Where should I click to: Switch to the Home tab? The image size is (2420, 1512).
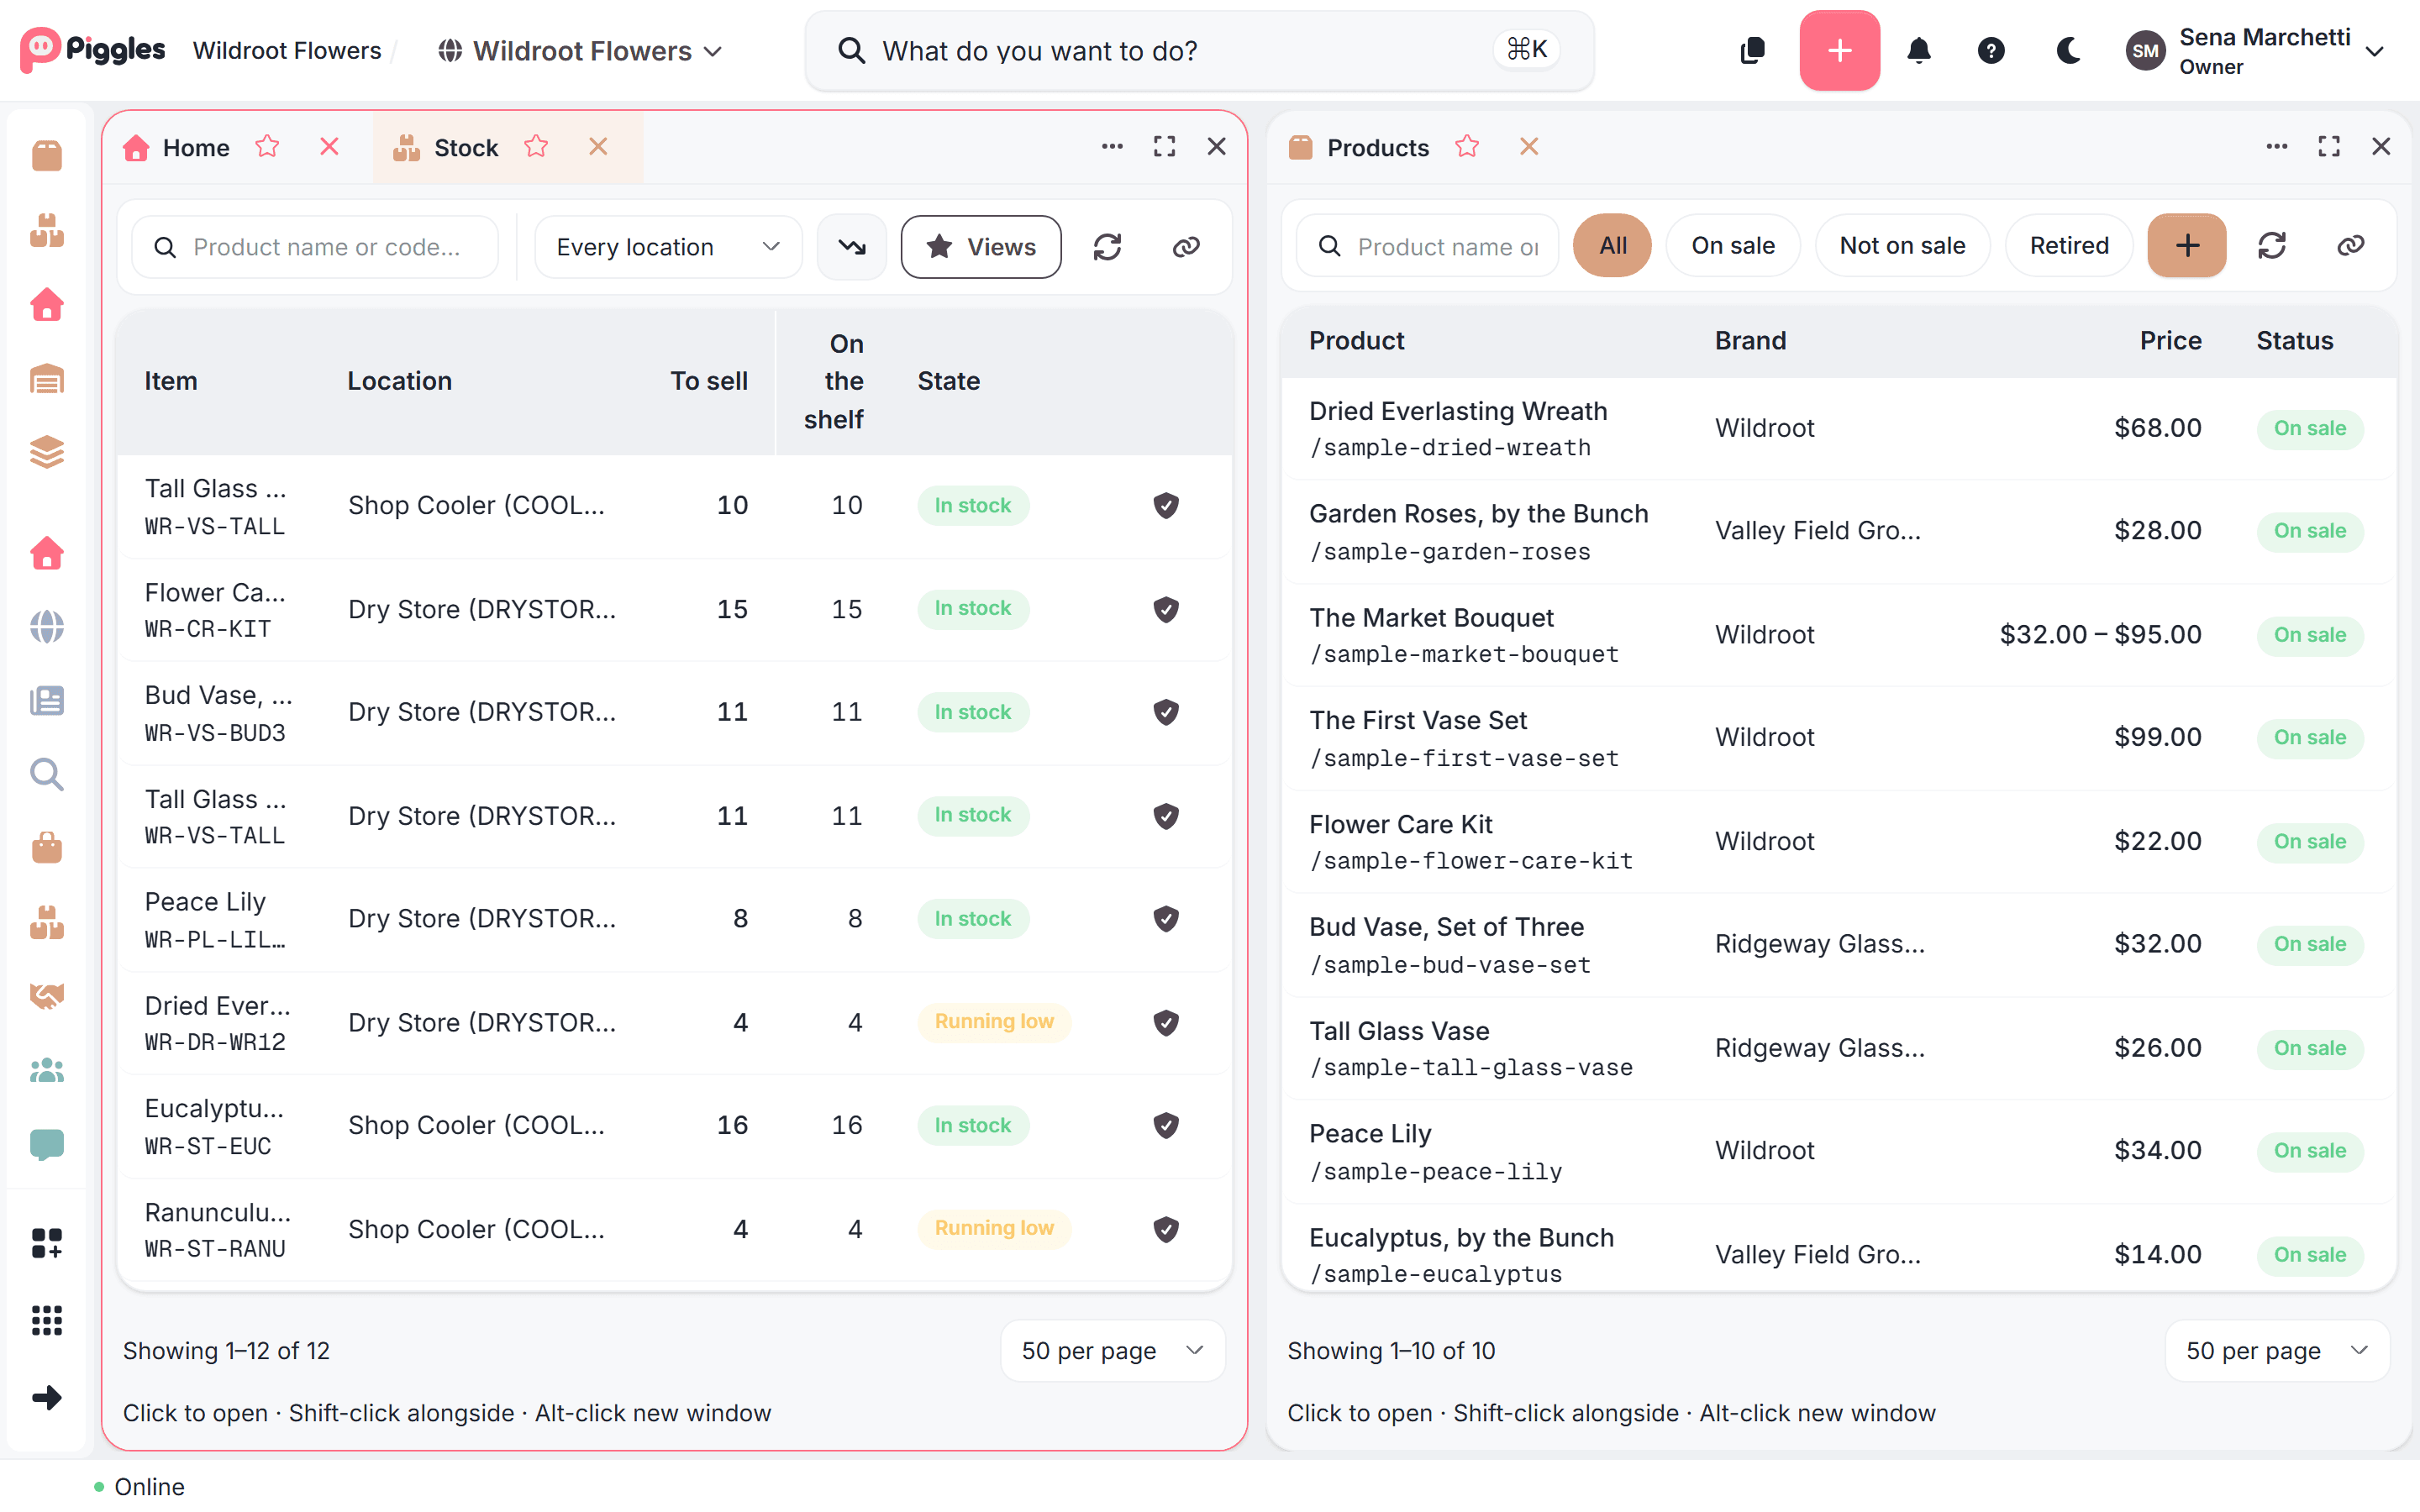pos(196,148)
